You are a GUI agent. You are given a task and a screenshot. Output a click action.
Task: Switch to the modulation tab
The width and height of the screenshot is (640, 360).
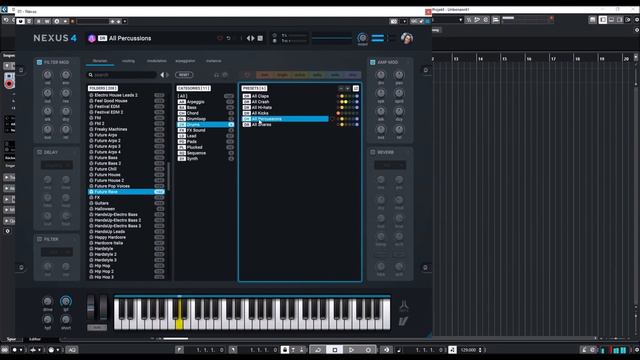pyautogui.click(x=157, y=61)
